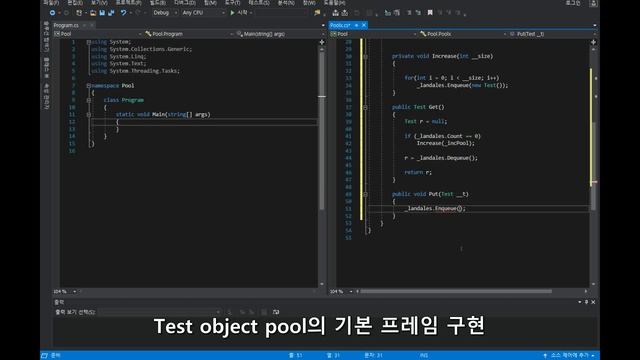
Task: Click the navigate backward toolbar icon
Action: (x=53, y=13)
